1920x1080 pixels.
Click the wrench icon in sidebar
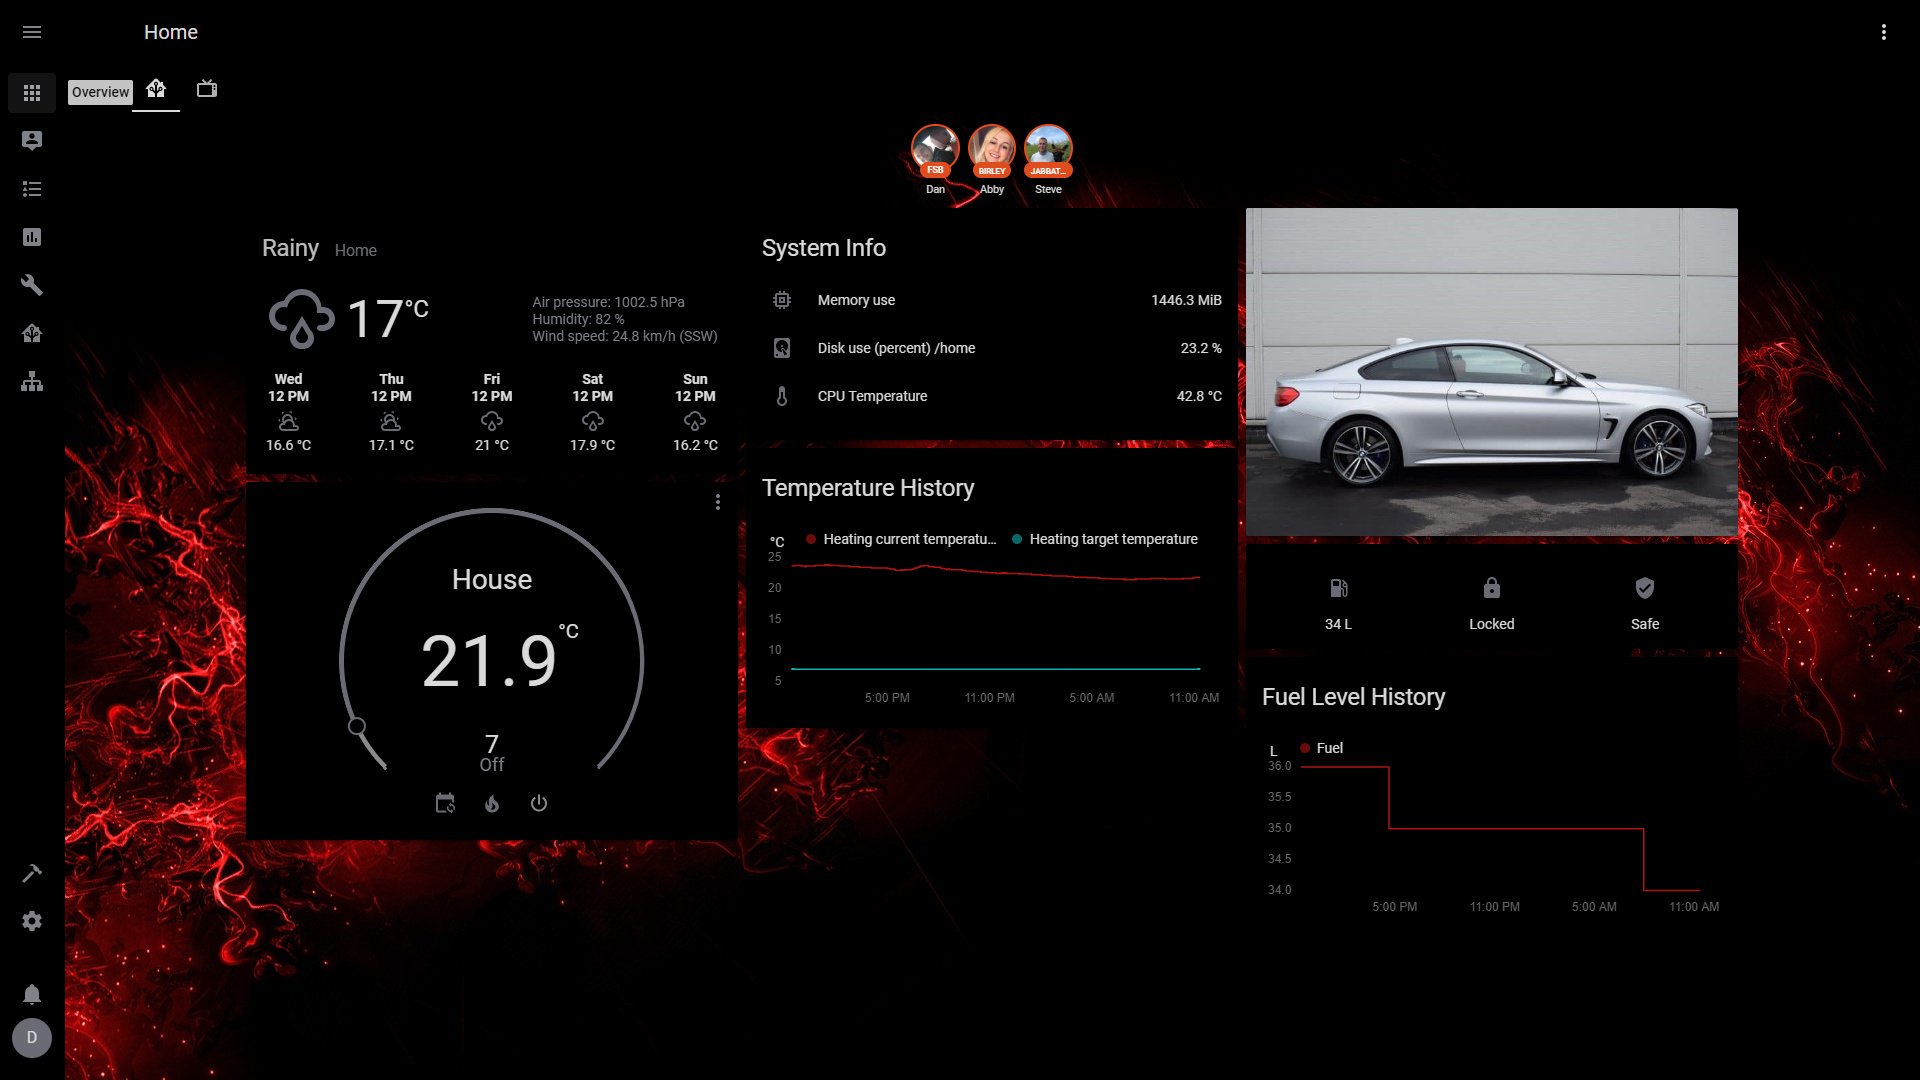coord(32,285)
